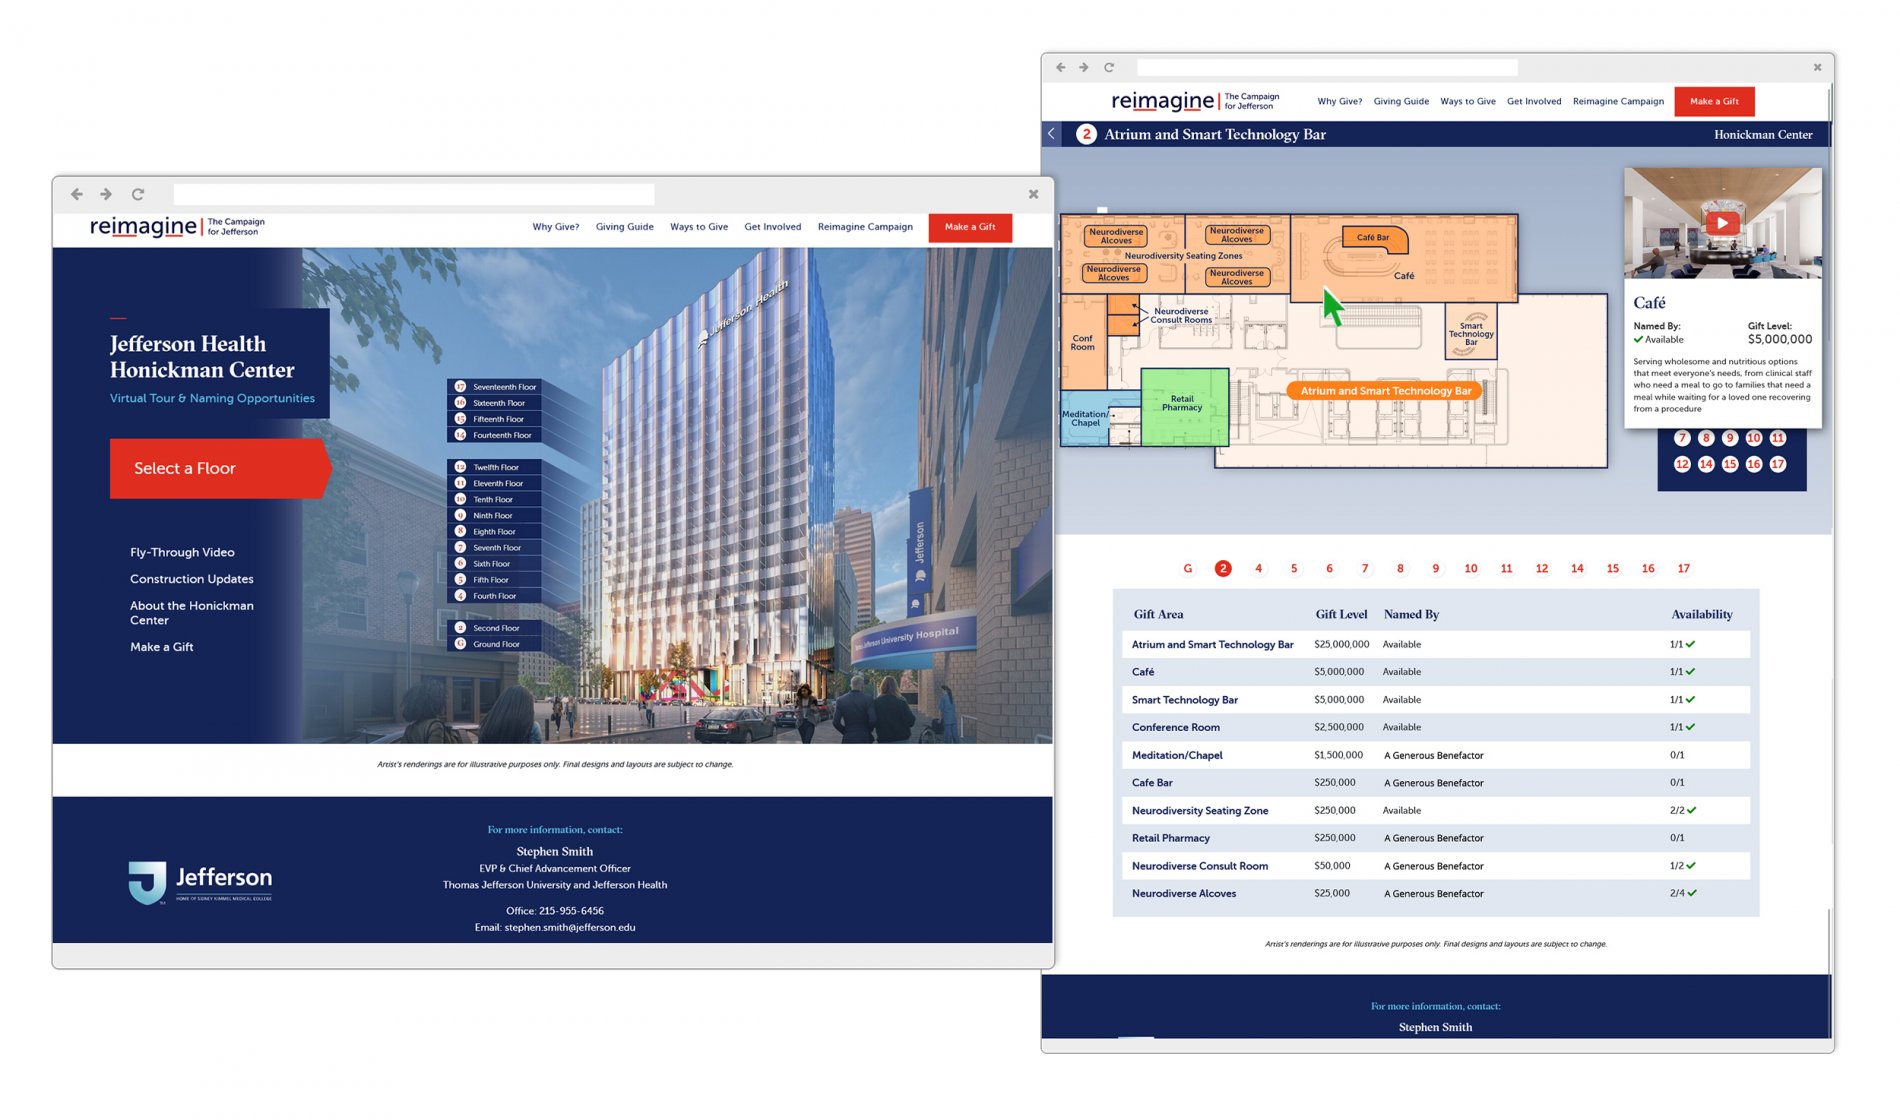Select floor 2 in pagination row
1900x1120 pixels.
point(1223,568)
